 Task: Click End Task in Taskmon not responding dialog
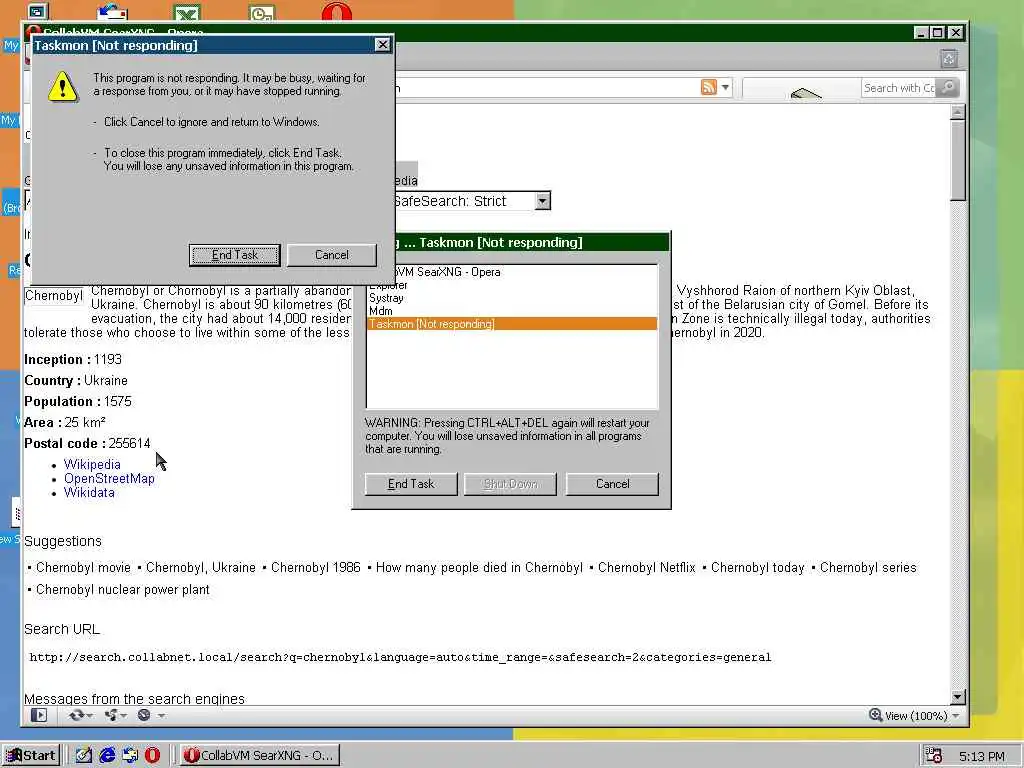234,255
